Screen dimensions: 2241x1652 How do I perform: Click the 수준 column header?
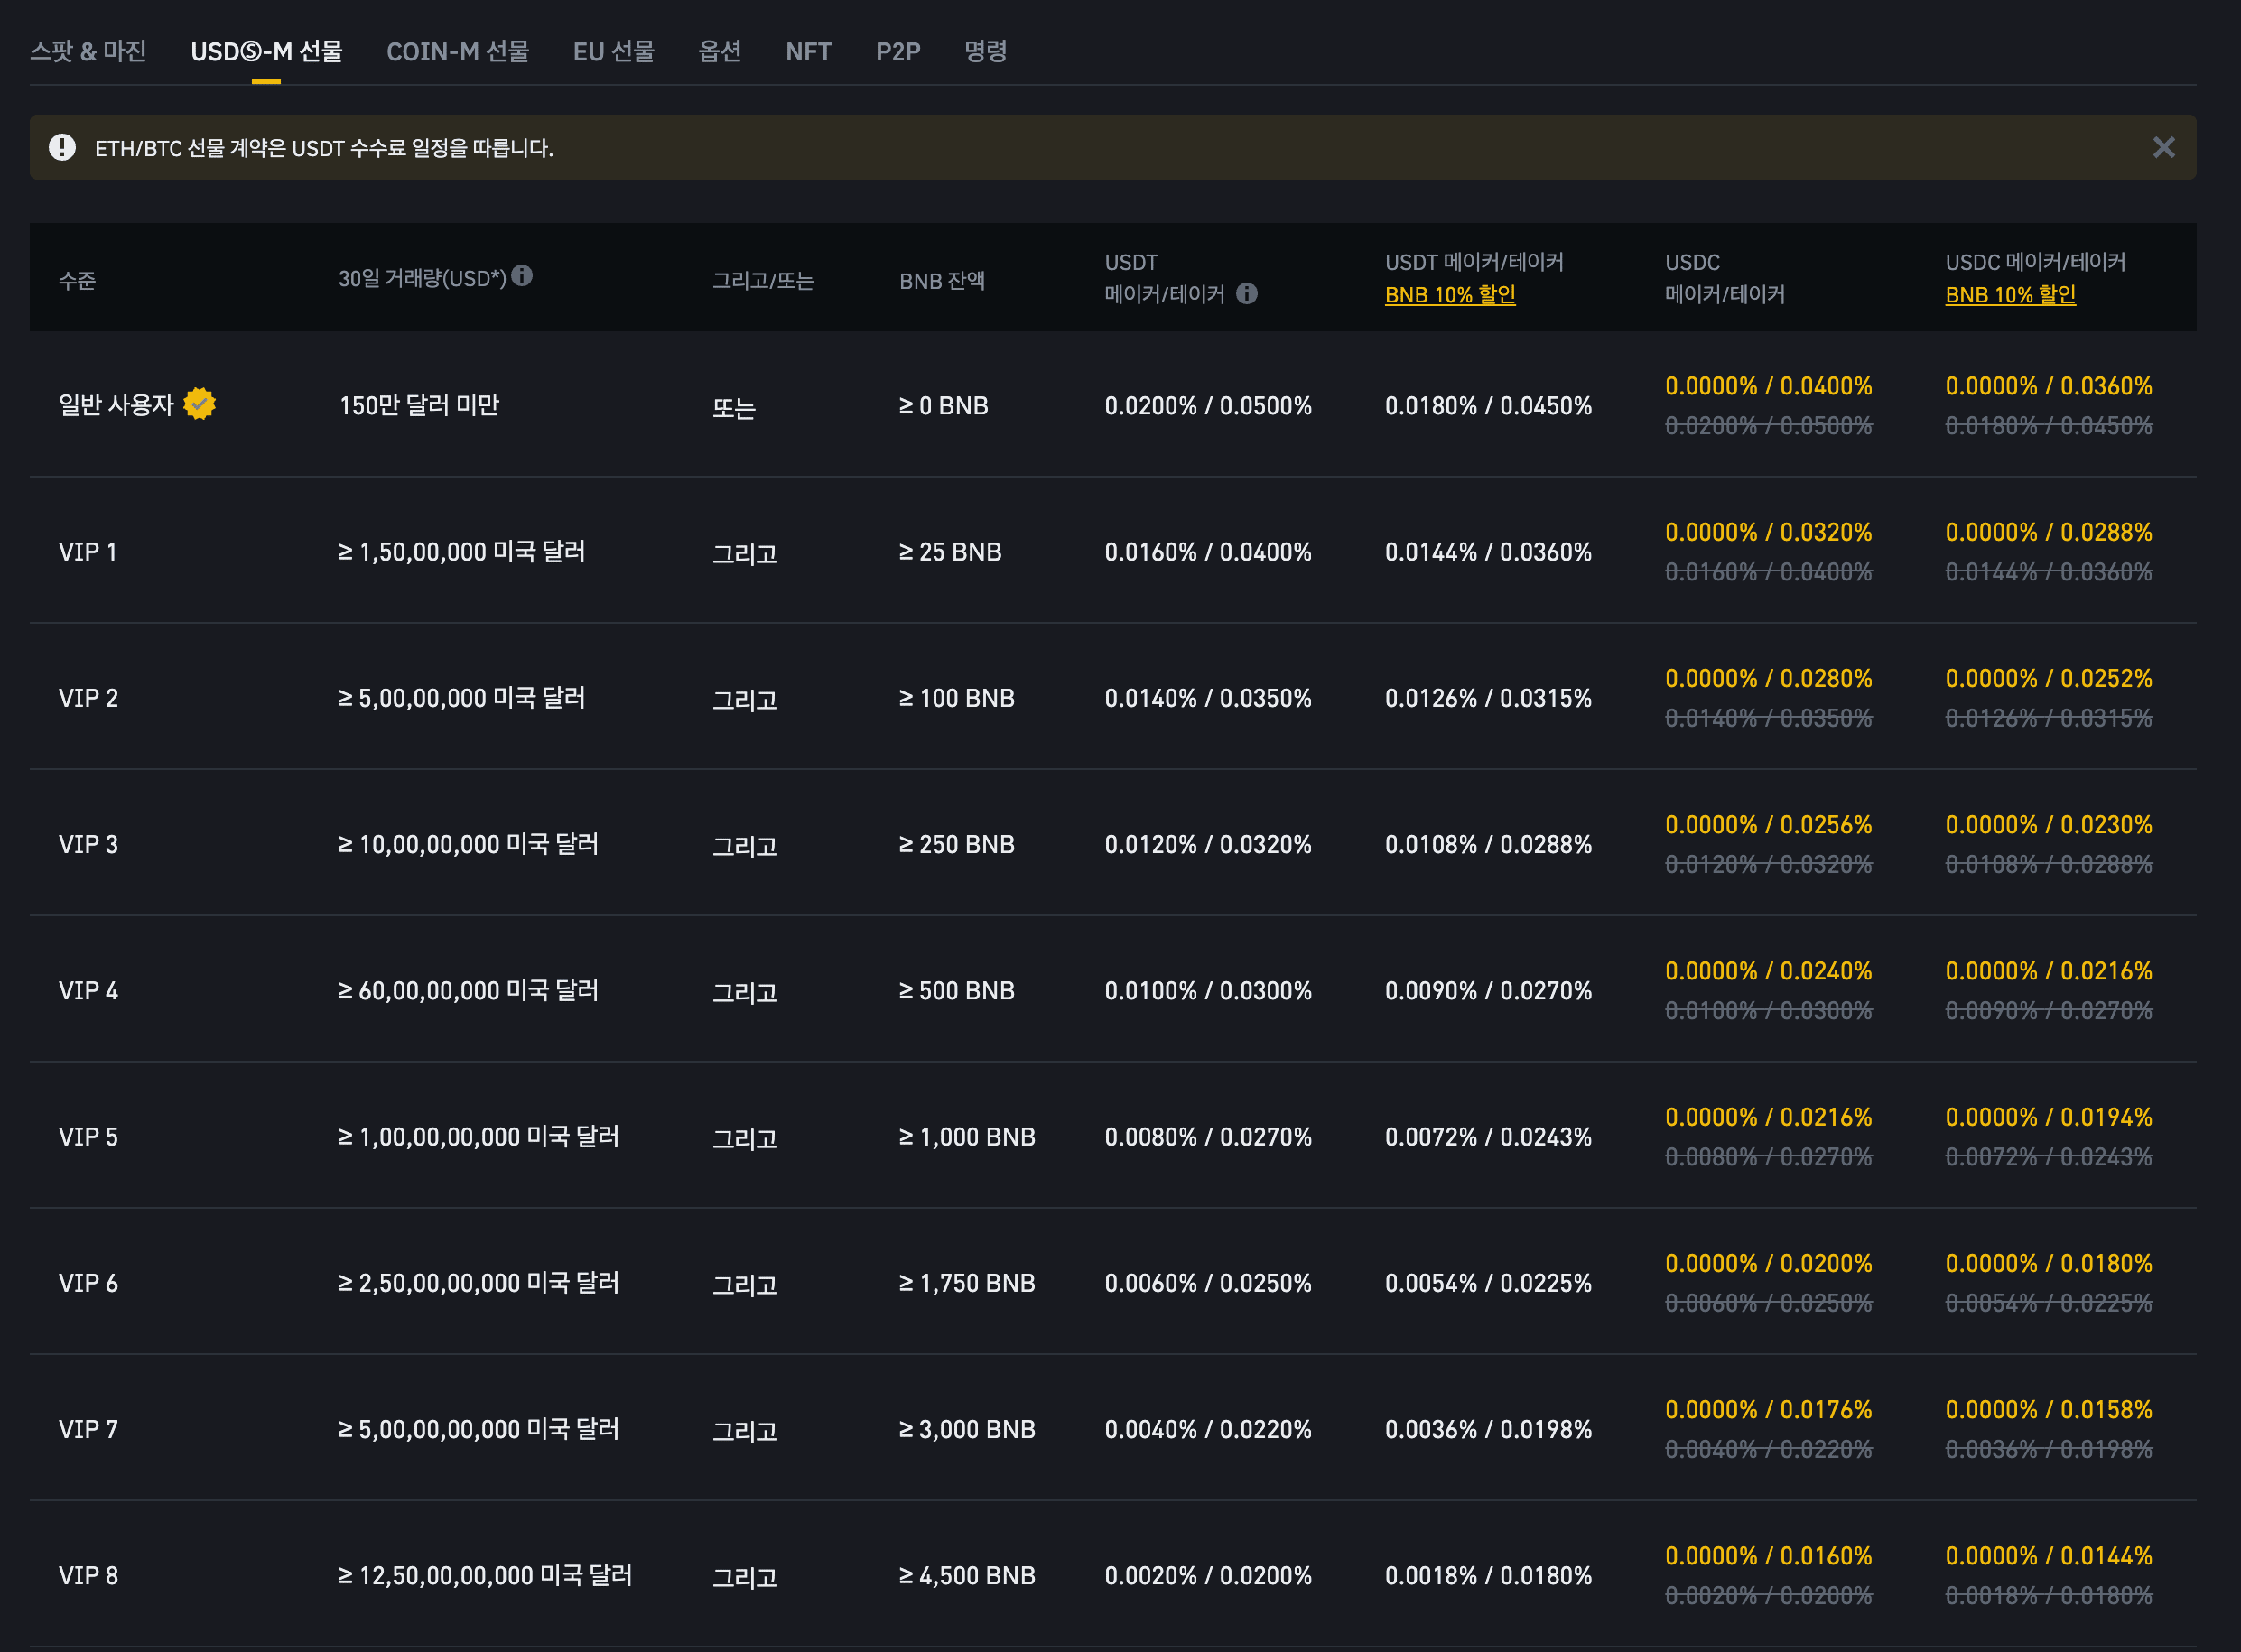pyautogui.click(x=77, y=281)
